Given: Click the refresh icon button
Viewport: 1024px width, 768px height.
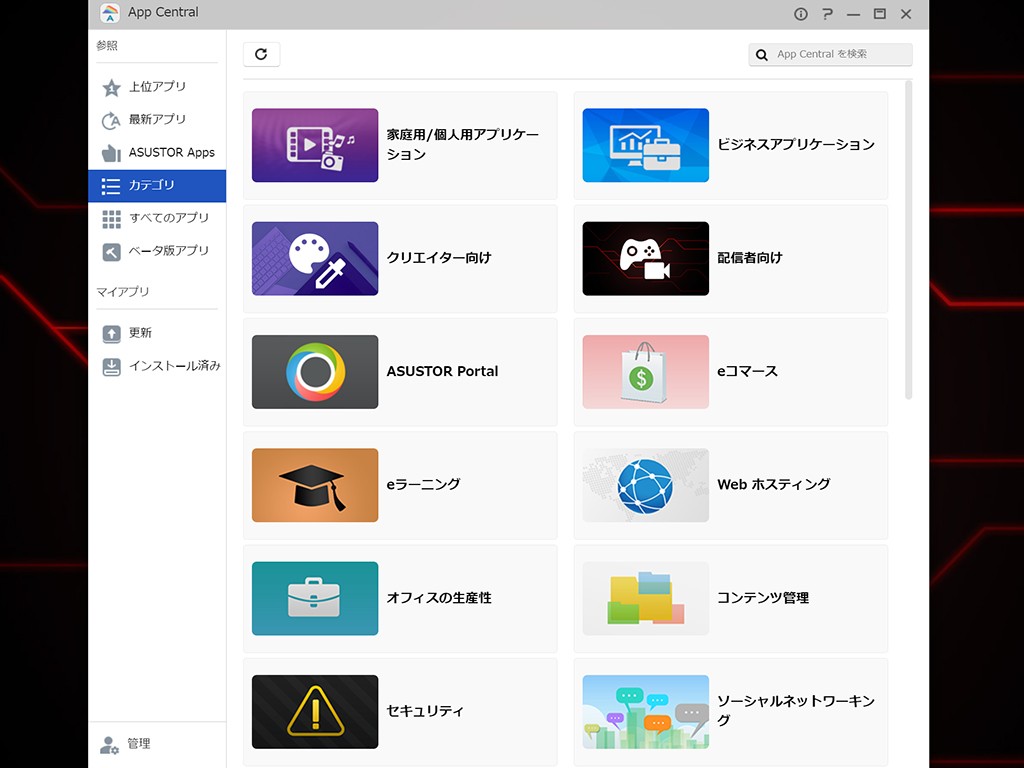Looking at the screenshot, I should pyautogui.click(x=261, y=54).
